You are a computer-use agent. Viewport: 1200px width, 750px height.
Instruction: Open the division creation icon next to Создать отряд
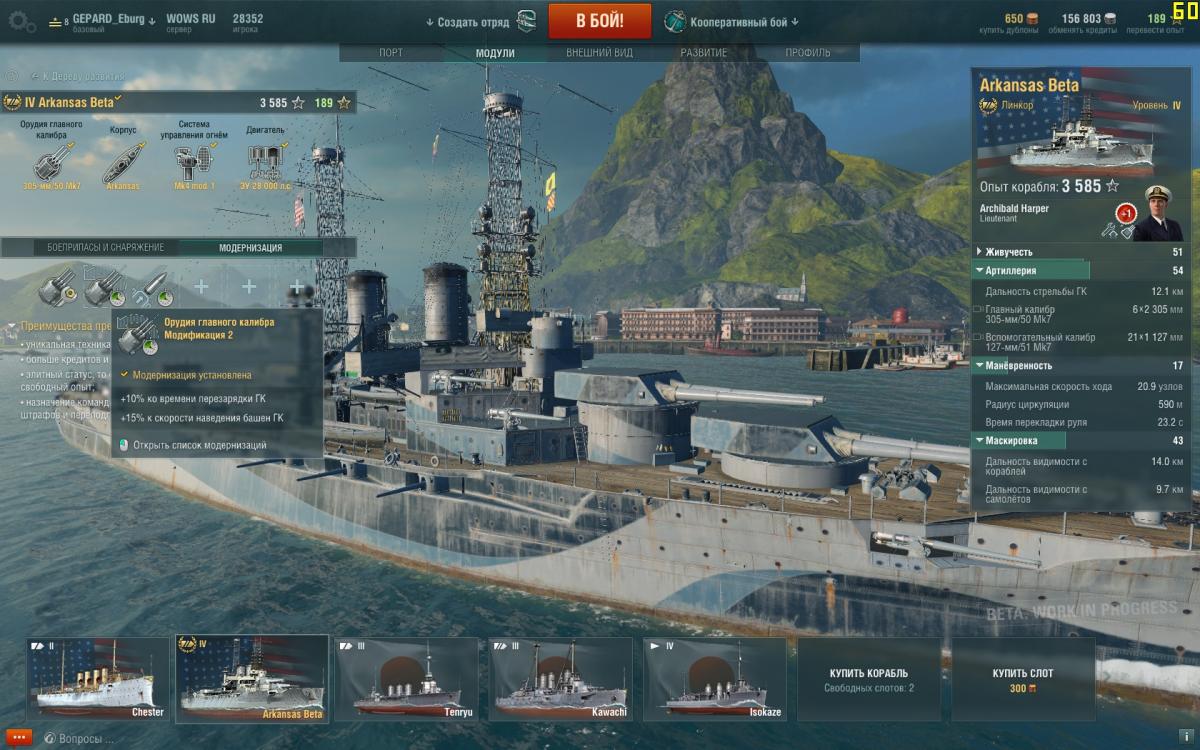pos(527,21)
